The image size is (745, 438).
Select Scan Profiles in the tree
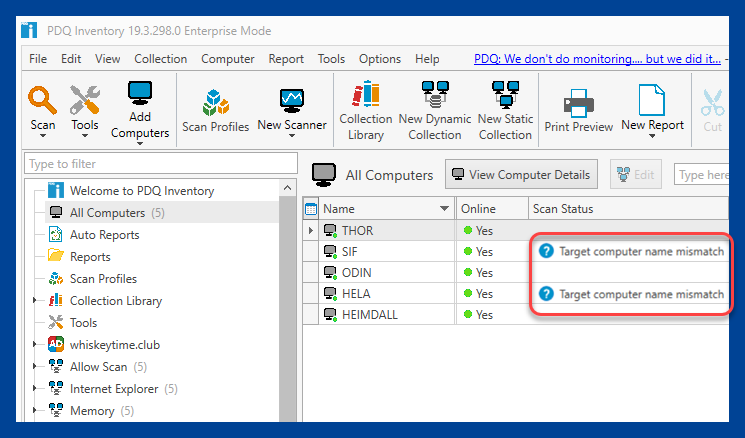click(103, 278)
